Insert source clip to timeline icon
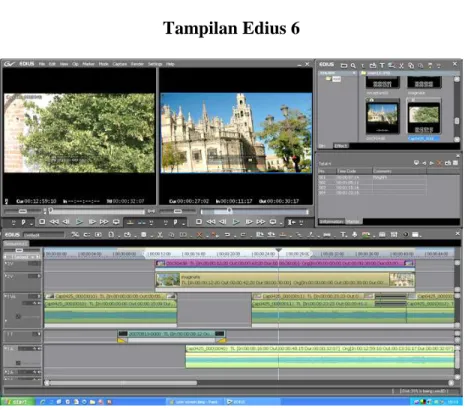This screenshot has width=465, height=410. [x=131, y=222]
